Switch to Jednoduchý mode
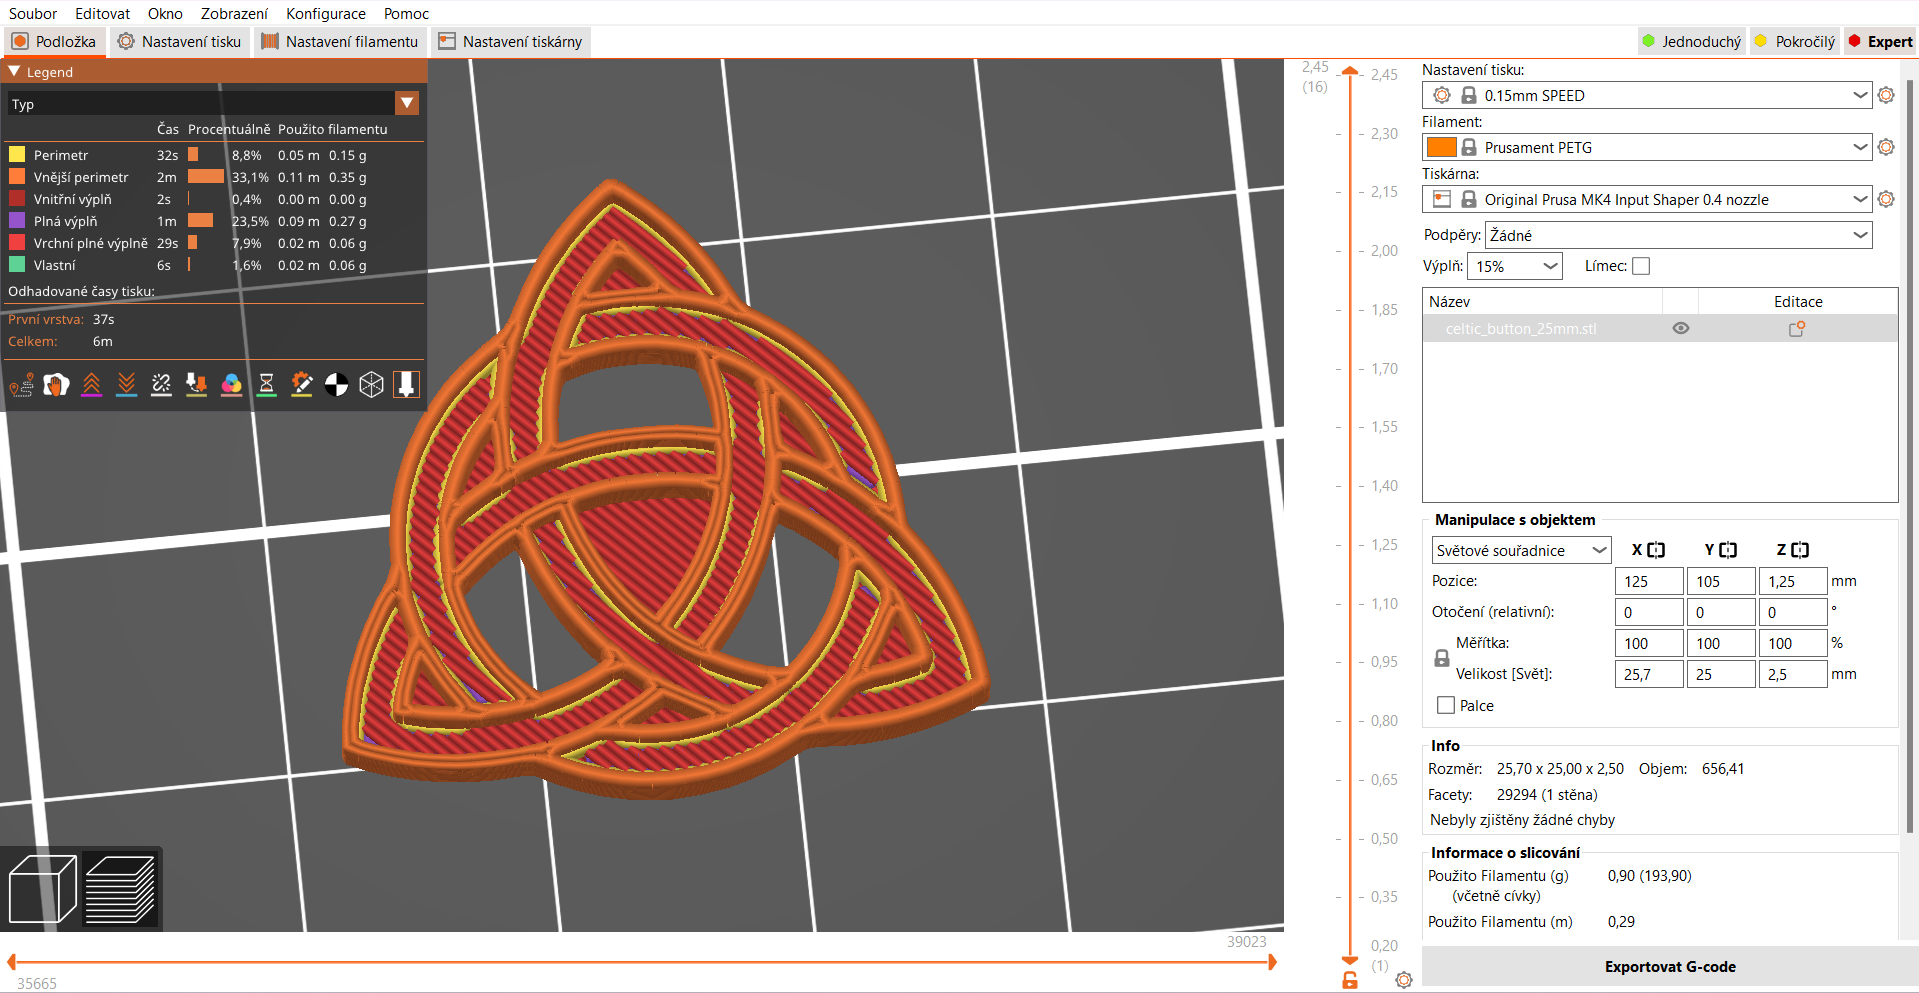Image resolution: width=1919 pixels, height=993 pixels. tap(1691, 41)
